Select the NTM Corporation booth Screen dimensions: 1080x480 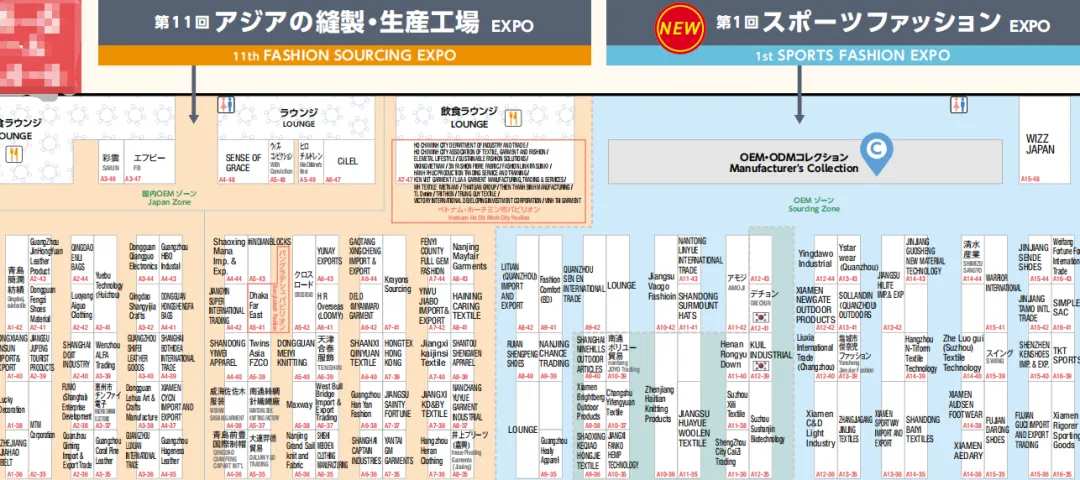tap(42, 430)
